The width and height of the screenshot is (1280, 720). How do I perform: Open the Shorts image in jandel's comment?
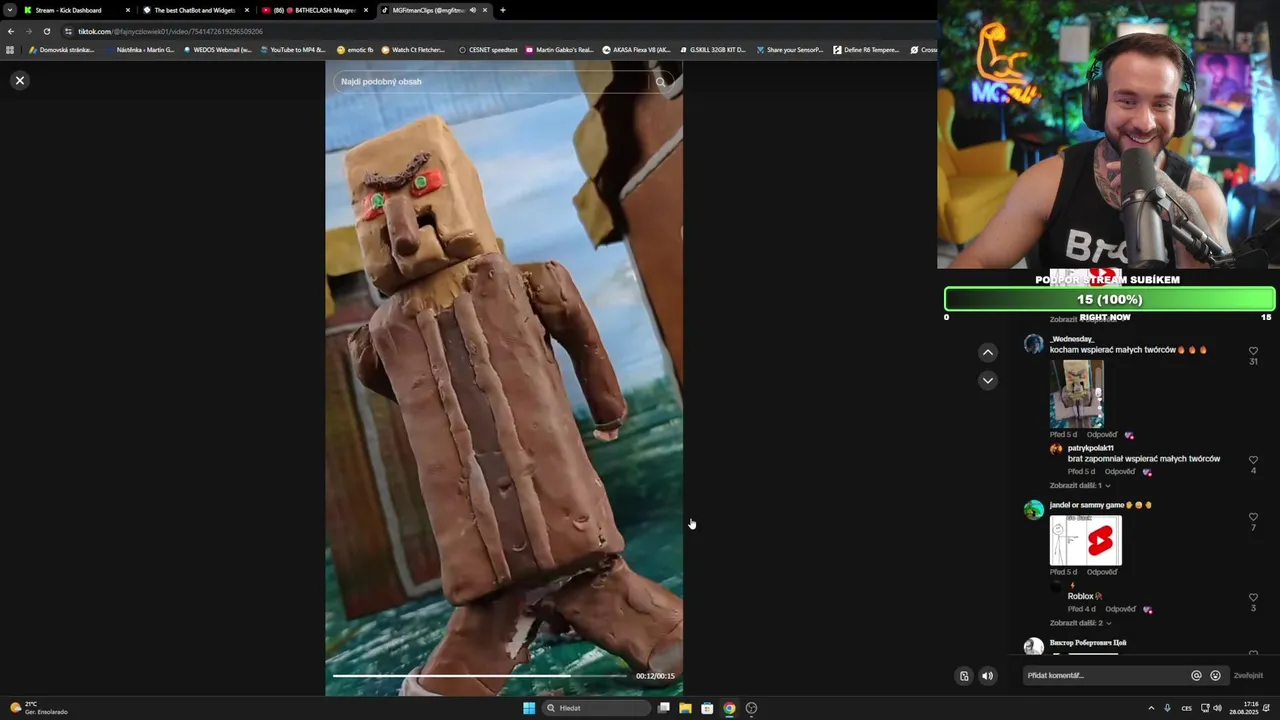[x=1085, y=540]
